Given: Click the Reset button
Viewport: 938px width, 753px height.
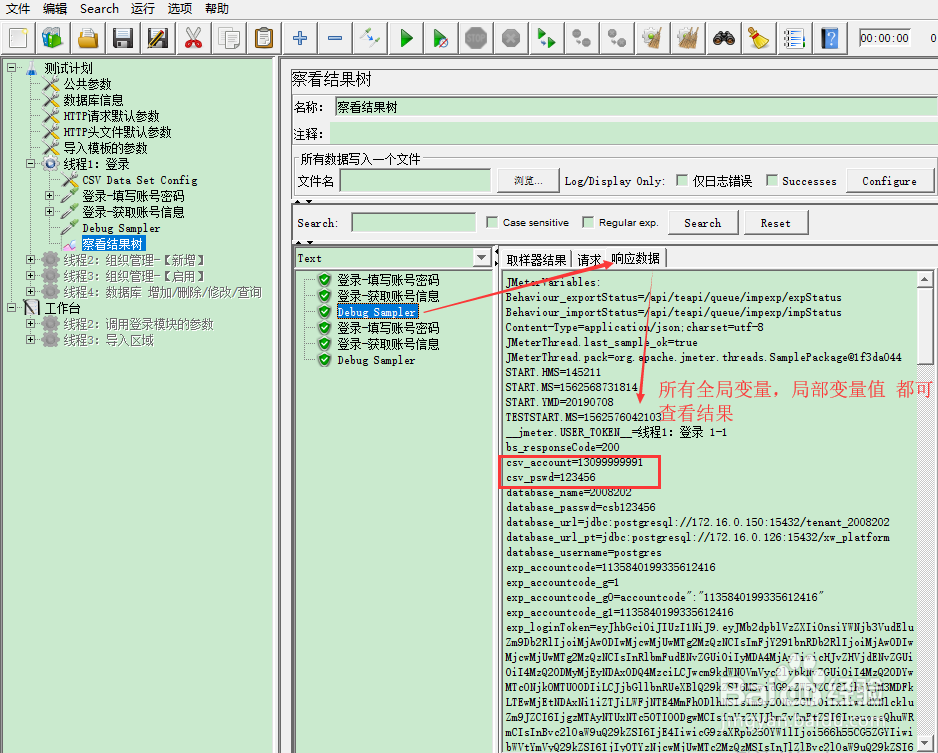Looking at the screenshot, I should pyautogui.click(x=776, y=223).
